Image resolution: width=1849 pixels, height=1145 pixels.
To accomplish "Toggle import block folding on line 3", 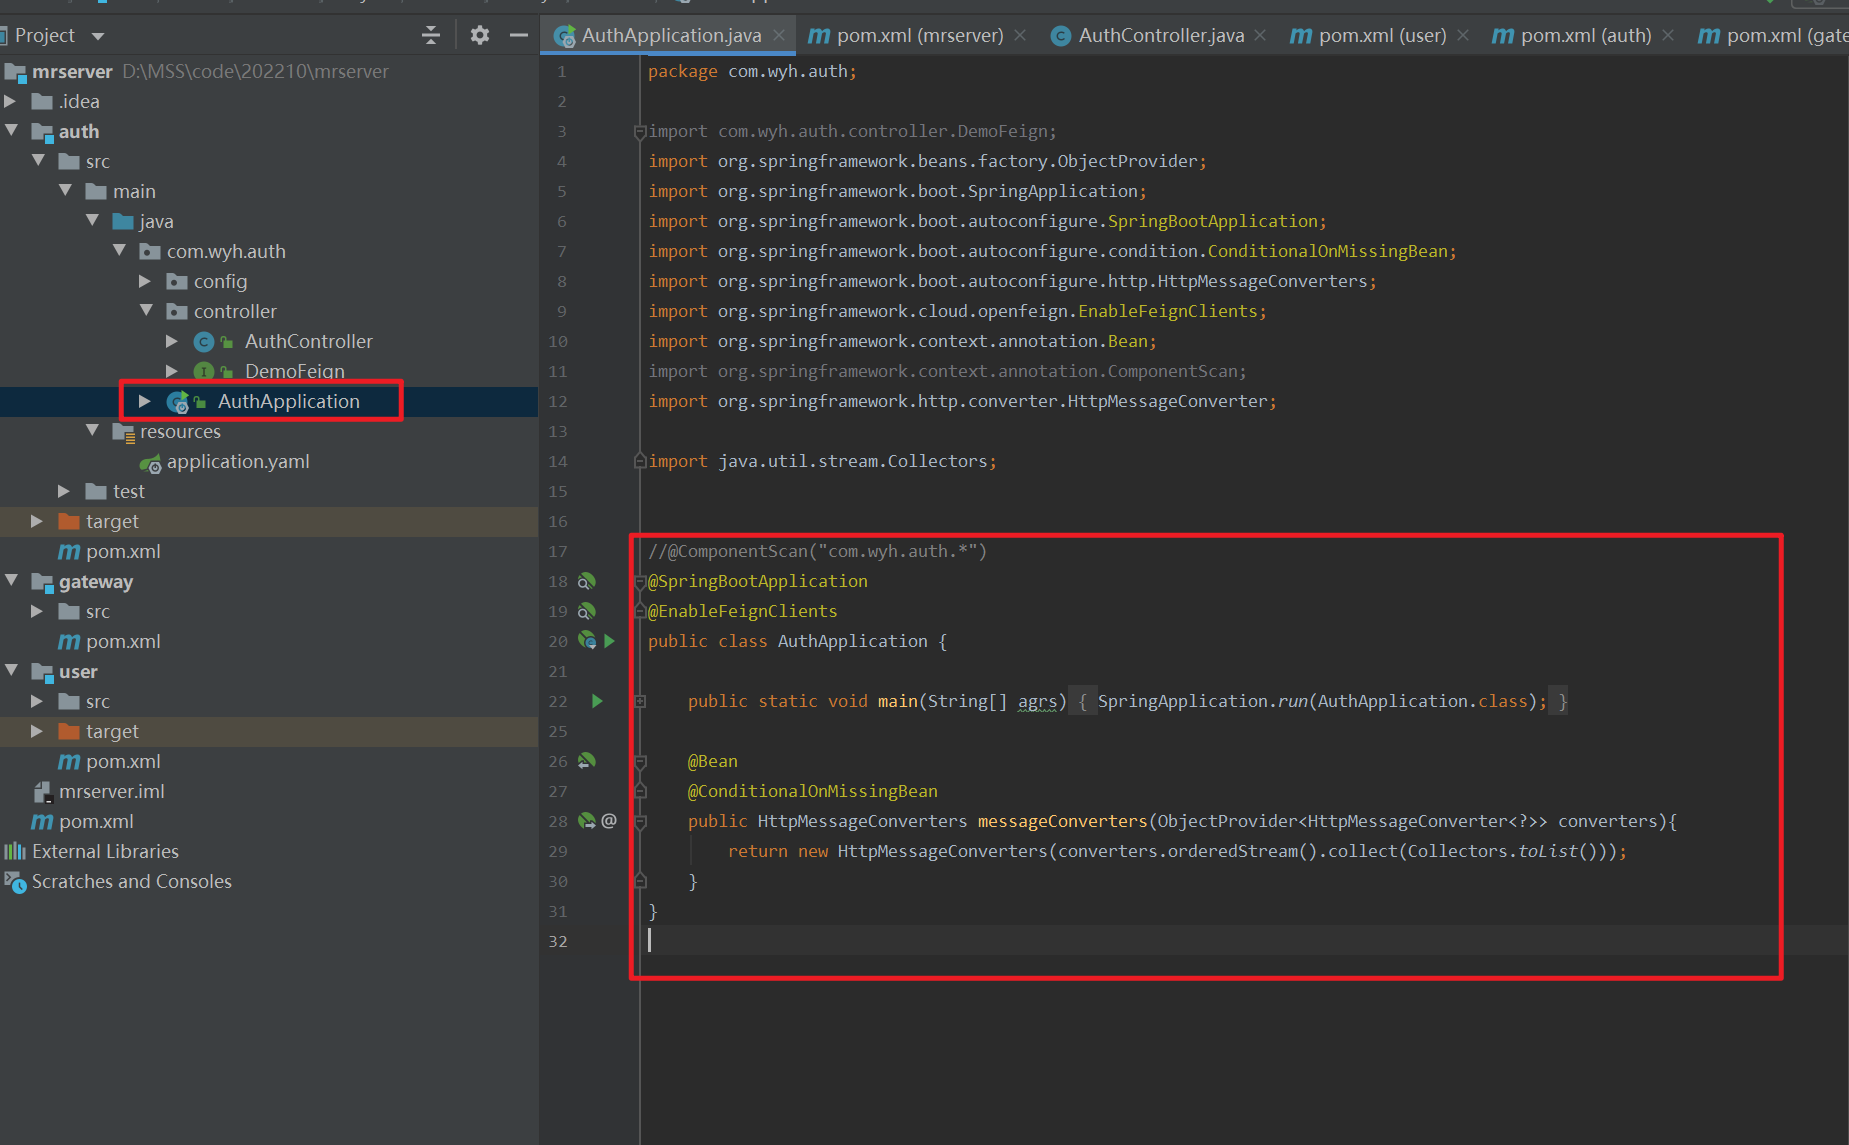I will (640, 131).
